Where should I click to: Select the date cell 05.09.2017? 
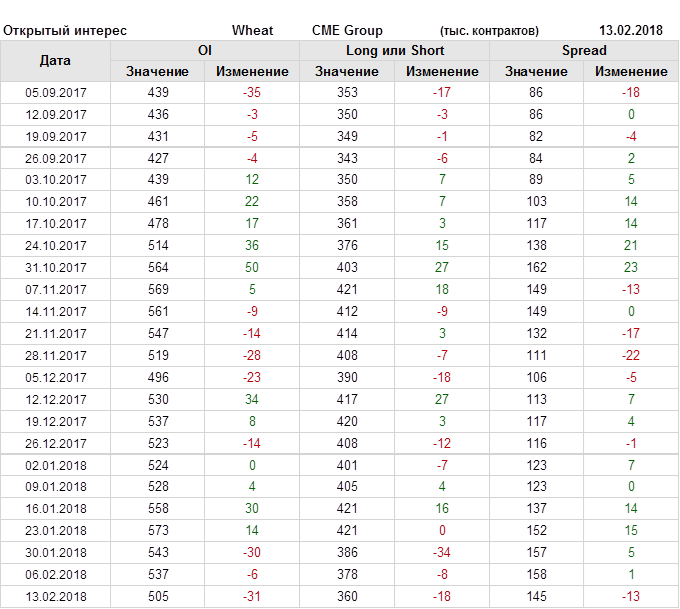tap(56, 92)
